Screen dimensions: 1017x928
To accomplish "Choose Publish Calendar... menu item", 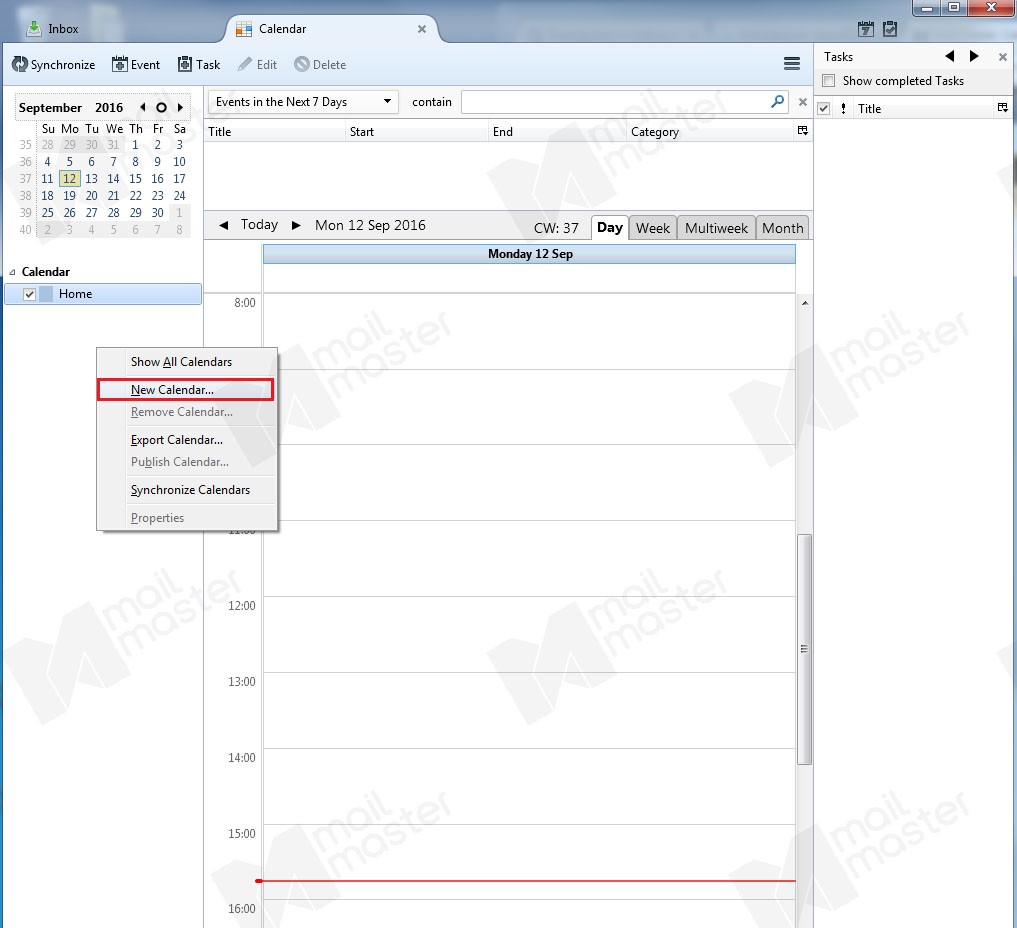I will coord(187,462).
